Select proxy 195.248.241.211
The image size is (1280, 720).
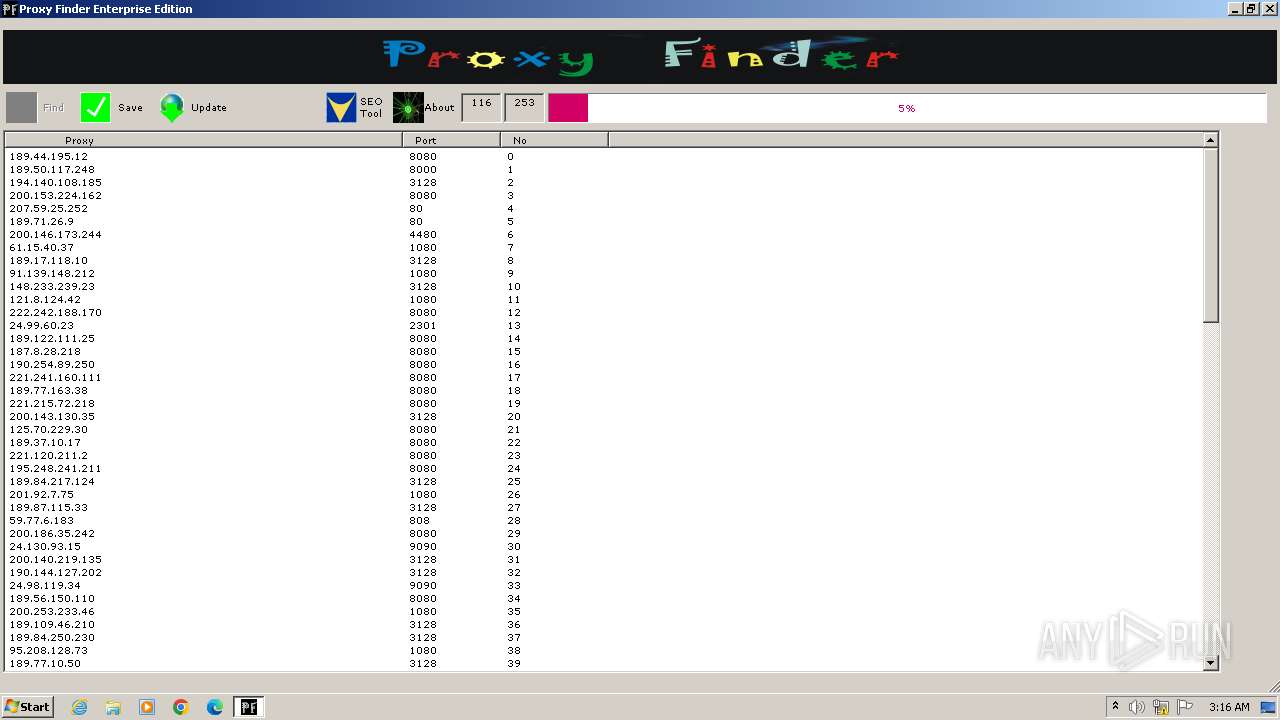55,469
